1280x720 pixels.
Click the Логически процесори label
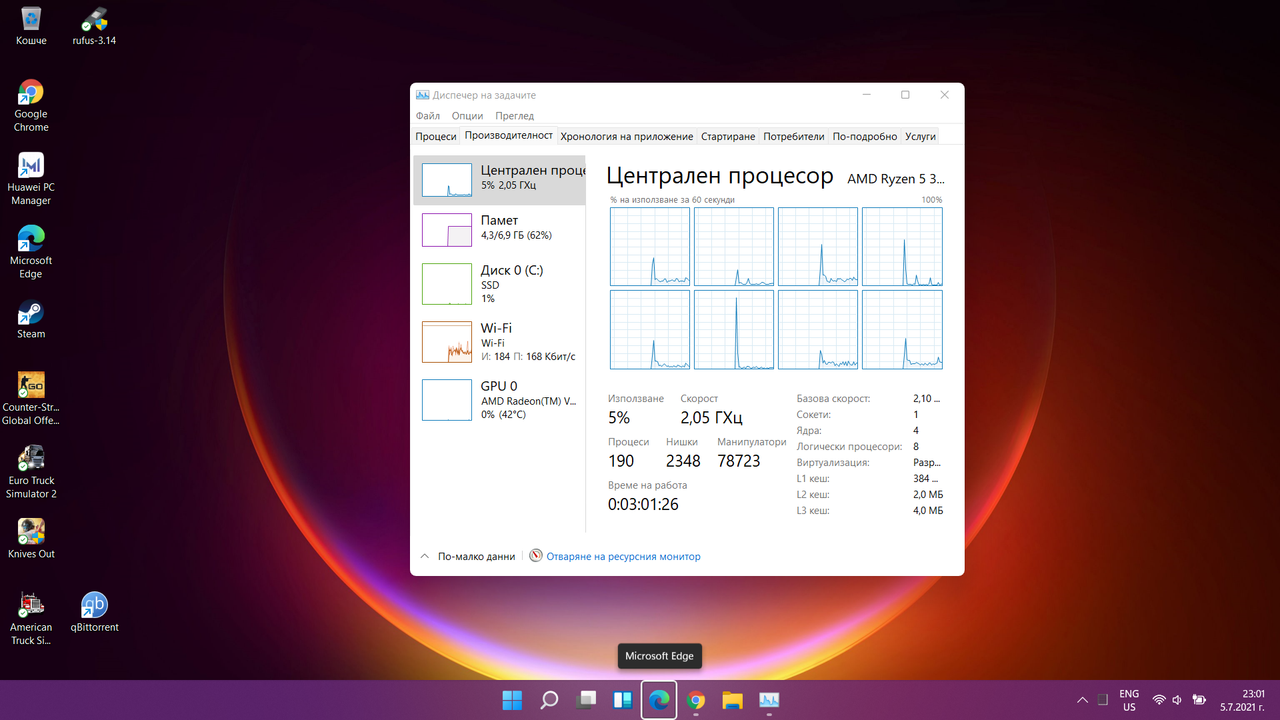click(849, 447)
